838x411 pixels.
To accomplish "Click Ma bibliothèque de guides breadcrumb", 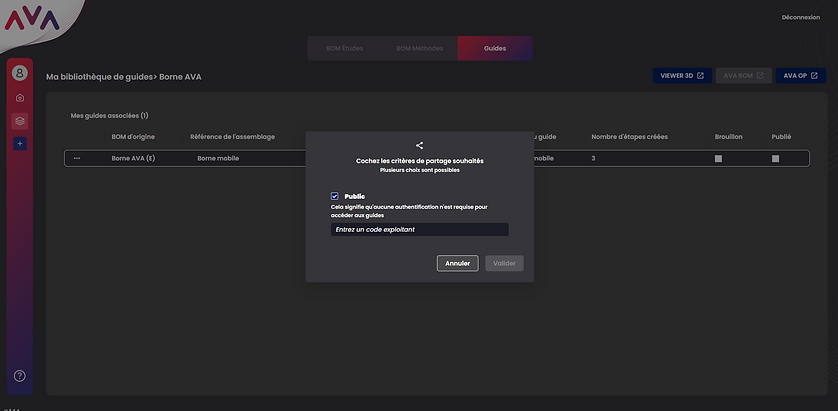I will pyautogui.click(x=99, y=77).
